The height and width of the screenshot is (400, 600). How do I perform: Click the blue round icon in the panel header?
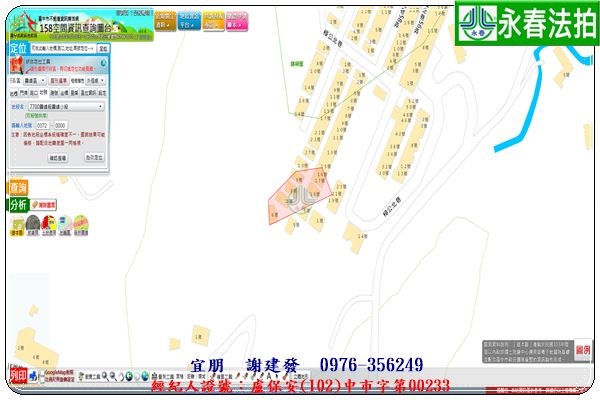[103, 62]
